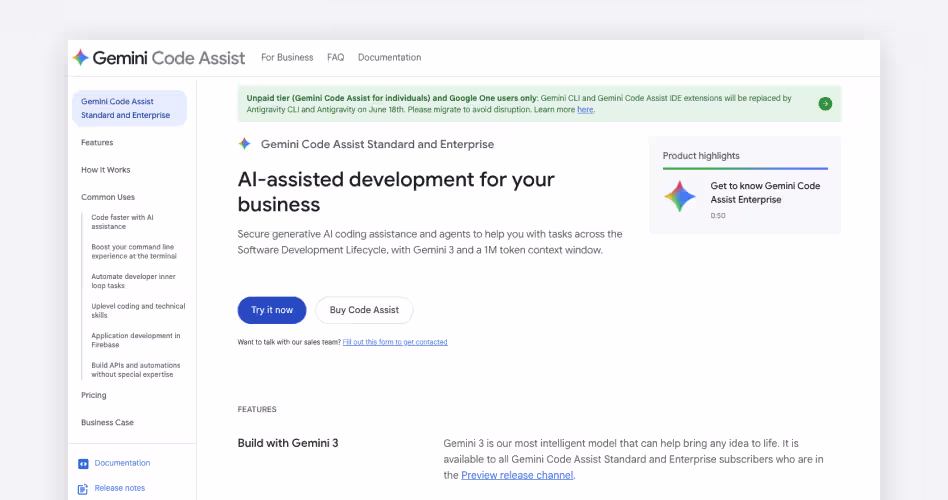Click the Build with Gemini 3 heading

[x=288, y=443]
